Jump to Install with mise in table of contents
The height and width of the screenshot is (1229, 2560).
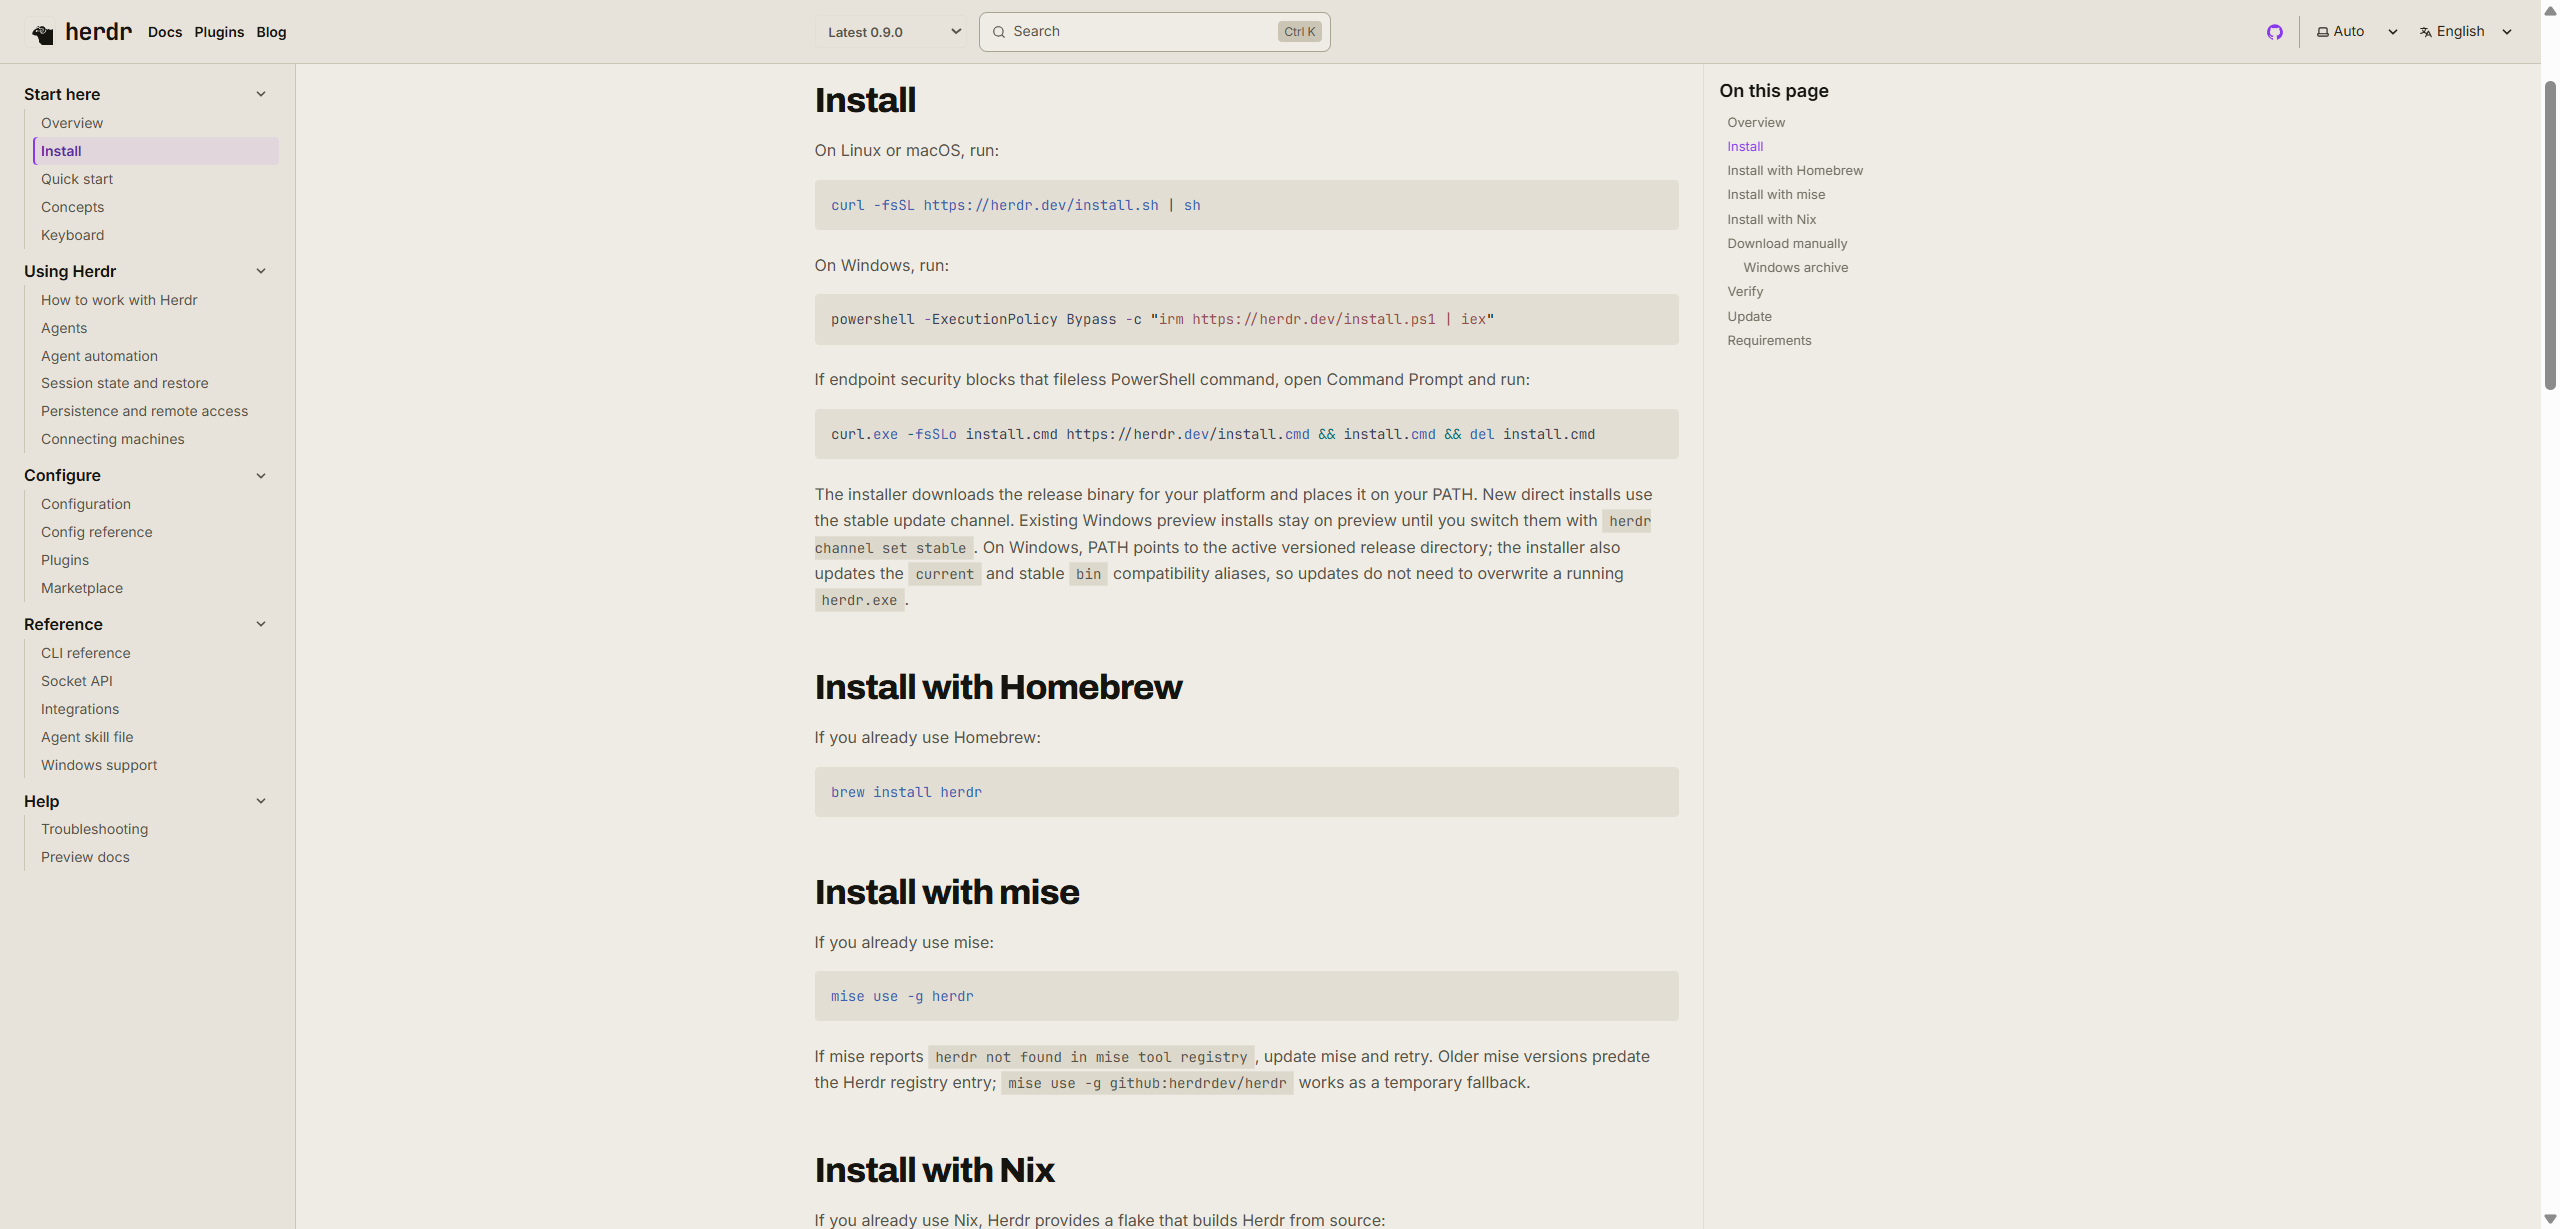[x=1776, y=194]
